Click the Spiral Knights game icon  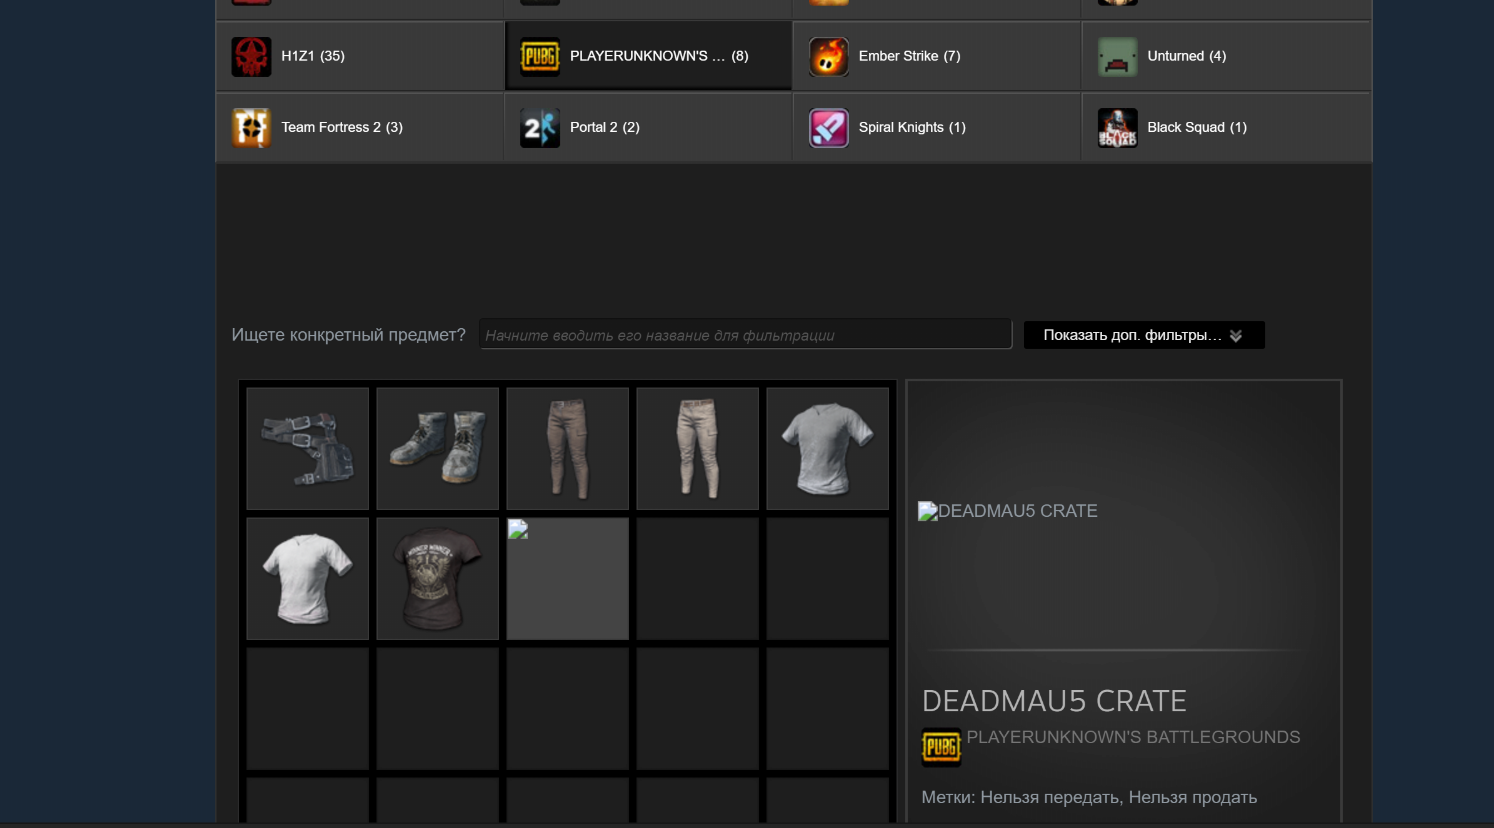click(x=829, y=128)
